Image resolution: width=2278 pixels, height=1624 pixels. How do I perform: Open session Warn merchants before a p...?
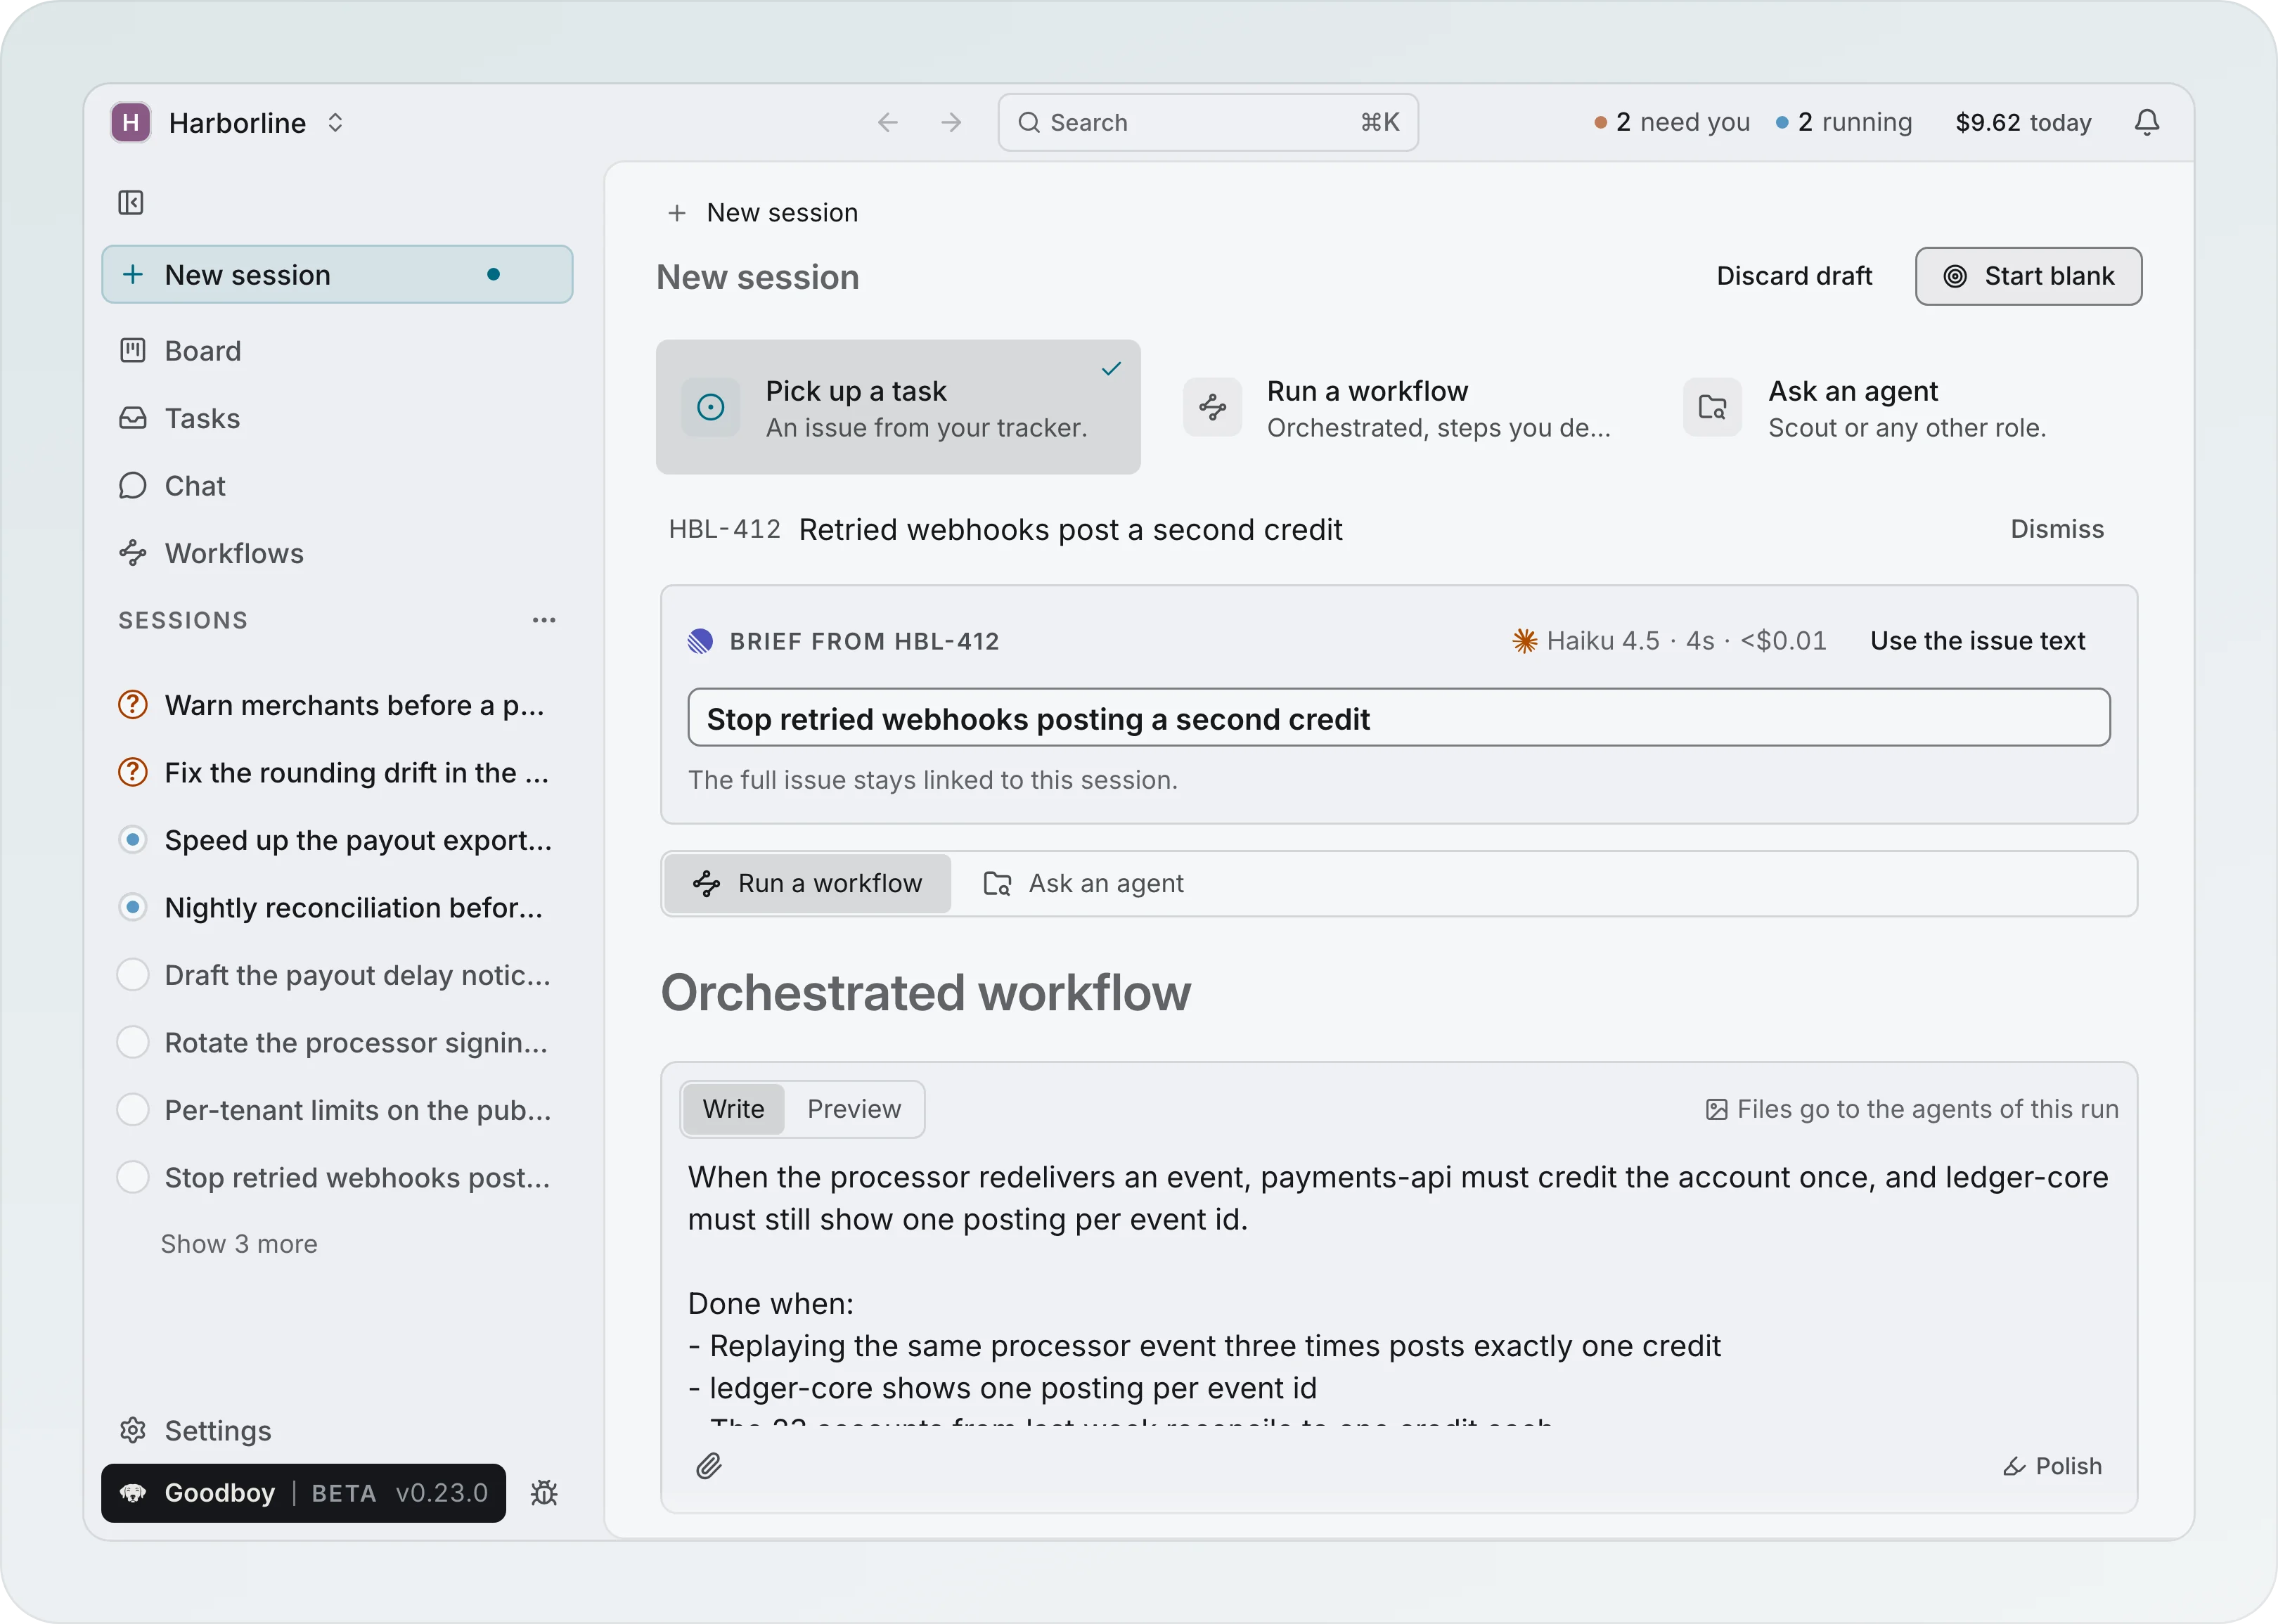pos(337,705)
